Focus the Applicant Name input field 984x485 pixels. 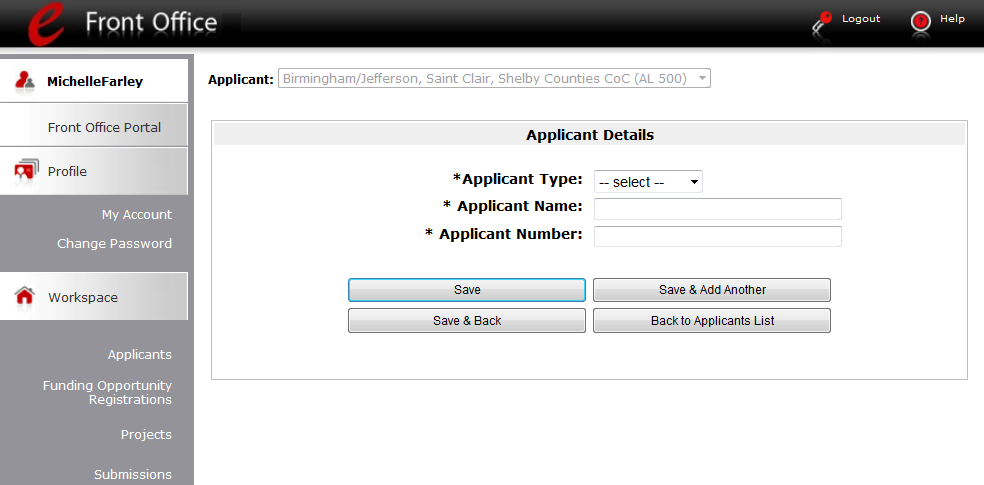point(717,209)
